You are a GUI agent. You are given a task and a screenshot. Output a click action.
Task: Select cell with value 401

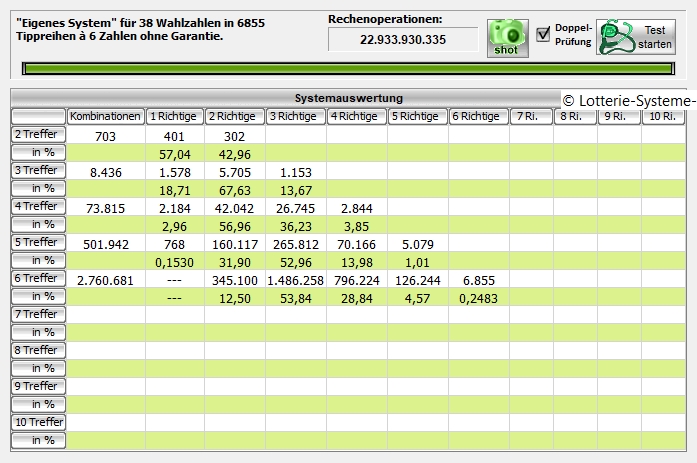pyautogui.click(x=174, y=136)
